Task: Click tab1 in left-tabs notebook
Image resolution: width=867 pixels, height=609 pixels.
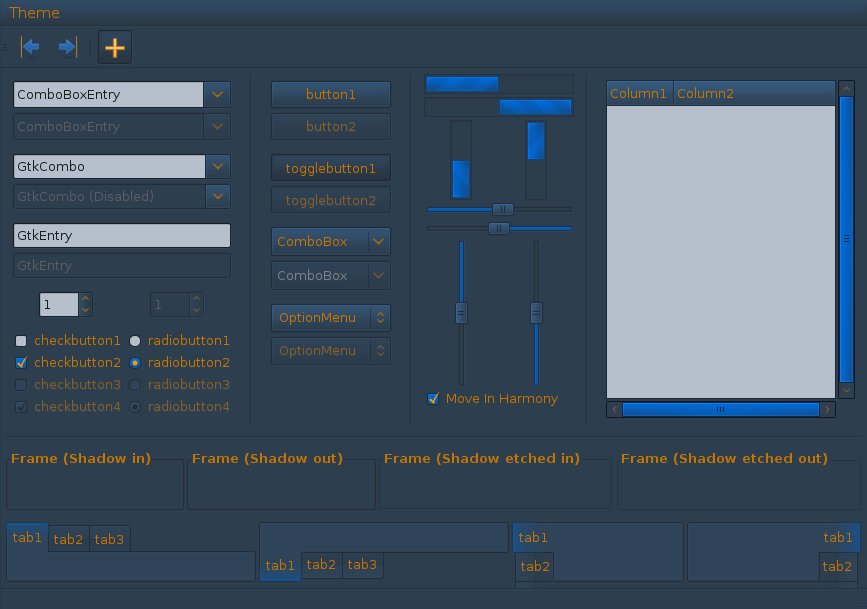Action: pyautogui.click(x=533, y=537)
